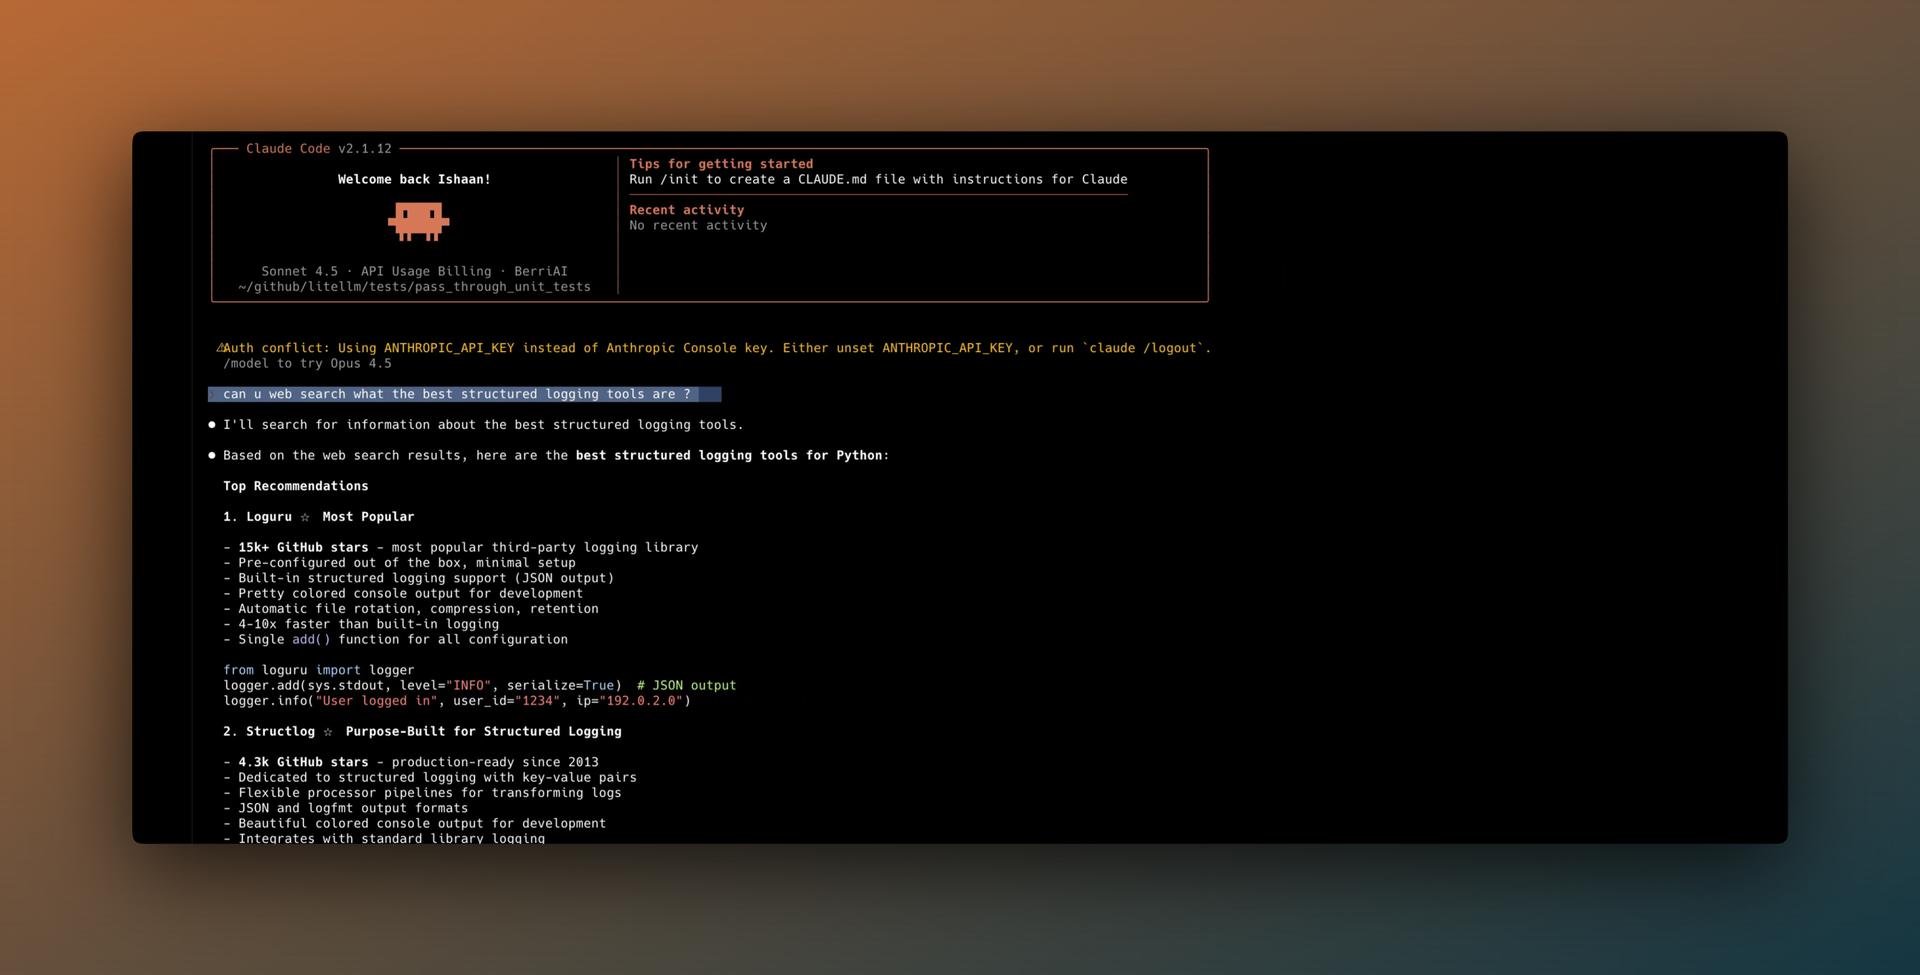Image resolution: width=1920 pixels, height=975 pixels.
Task: Click the "from loguru import logger" code line
Action: tap(318, 670)
